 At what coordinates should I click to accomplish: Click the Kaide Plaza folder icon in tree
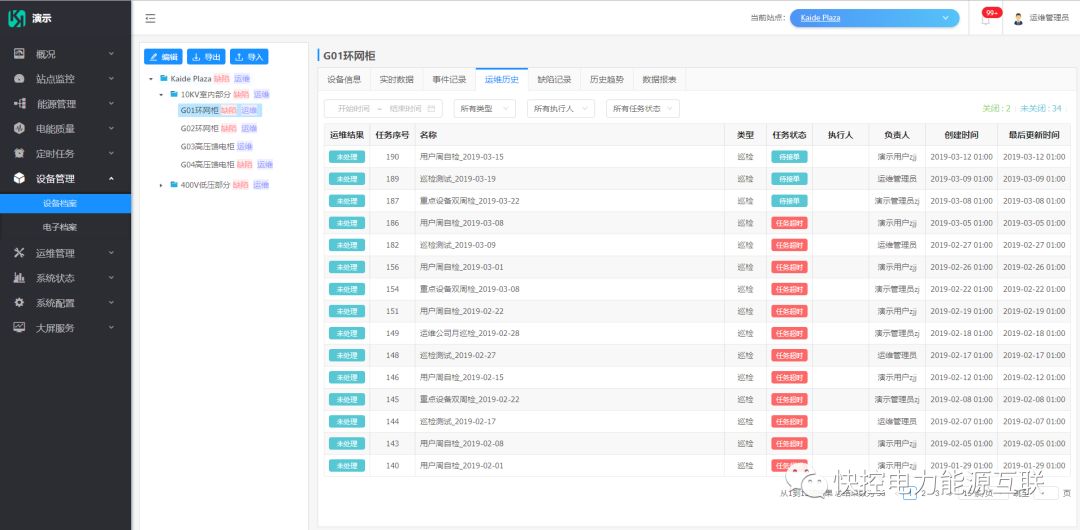164,79
